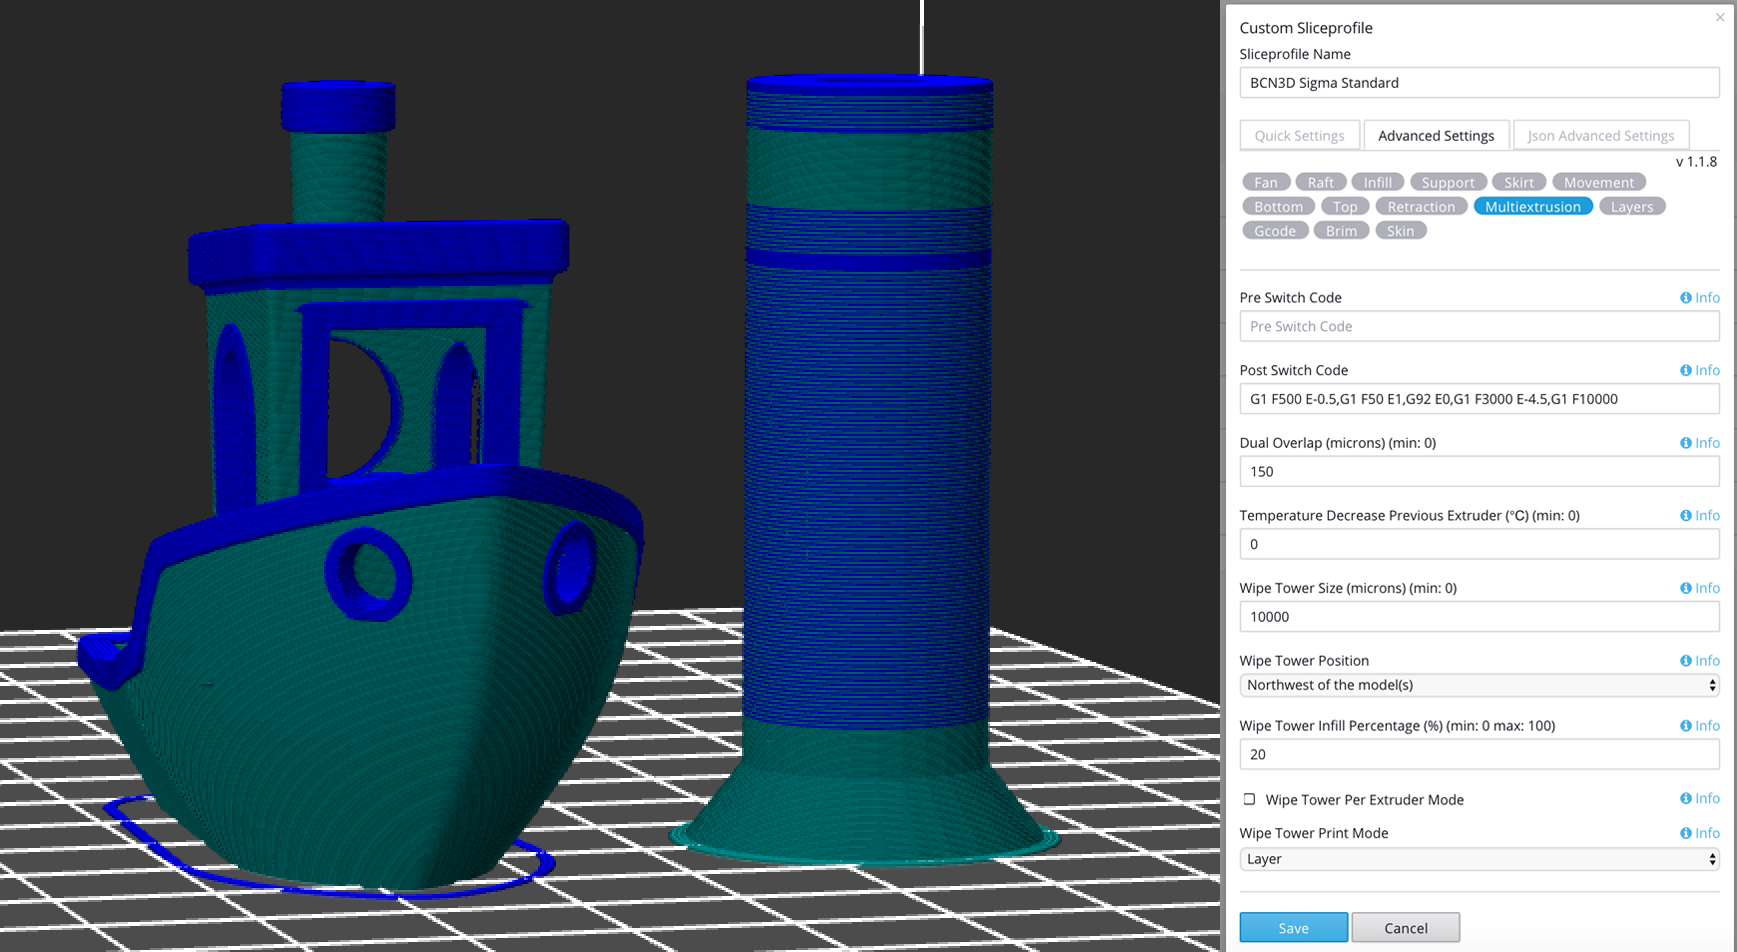Viewport: 1737px width, 952px height.
Task: Open Info for Temperature Decrease Previous Extruder
Action: click(1699, 516)
